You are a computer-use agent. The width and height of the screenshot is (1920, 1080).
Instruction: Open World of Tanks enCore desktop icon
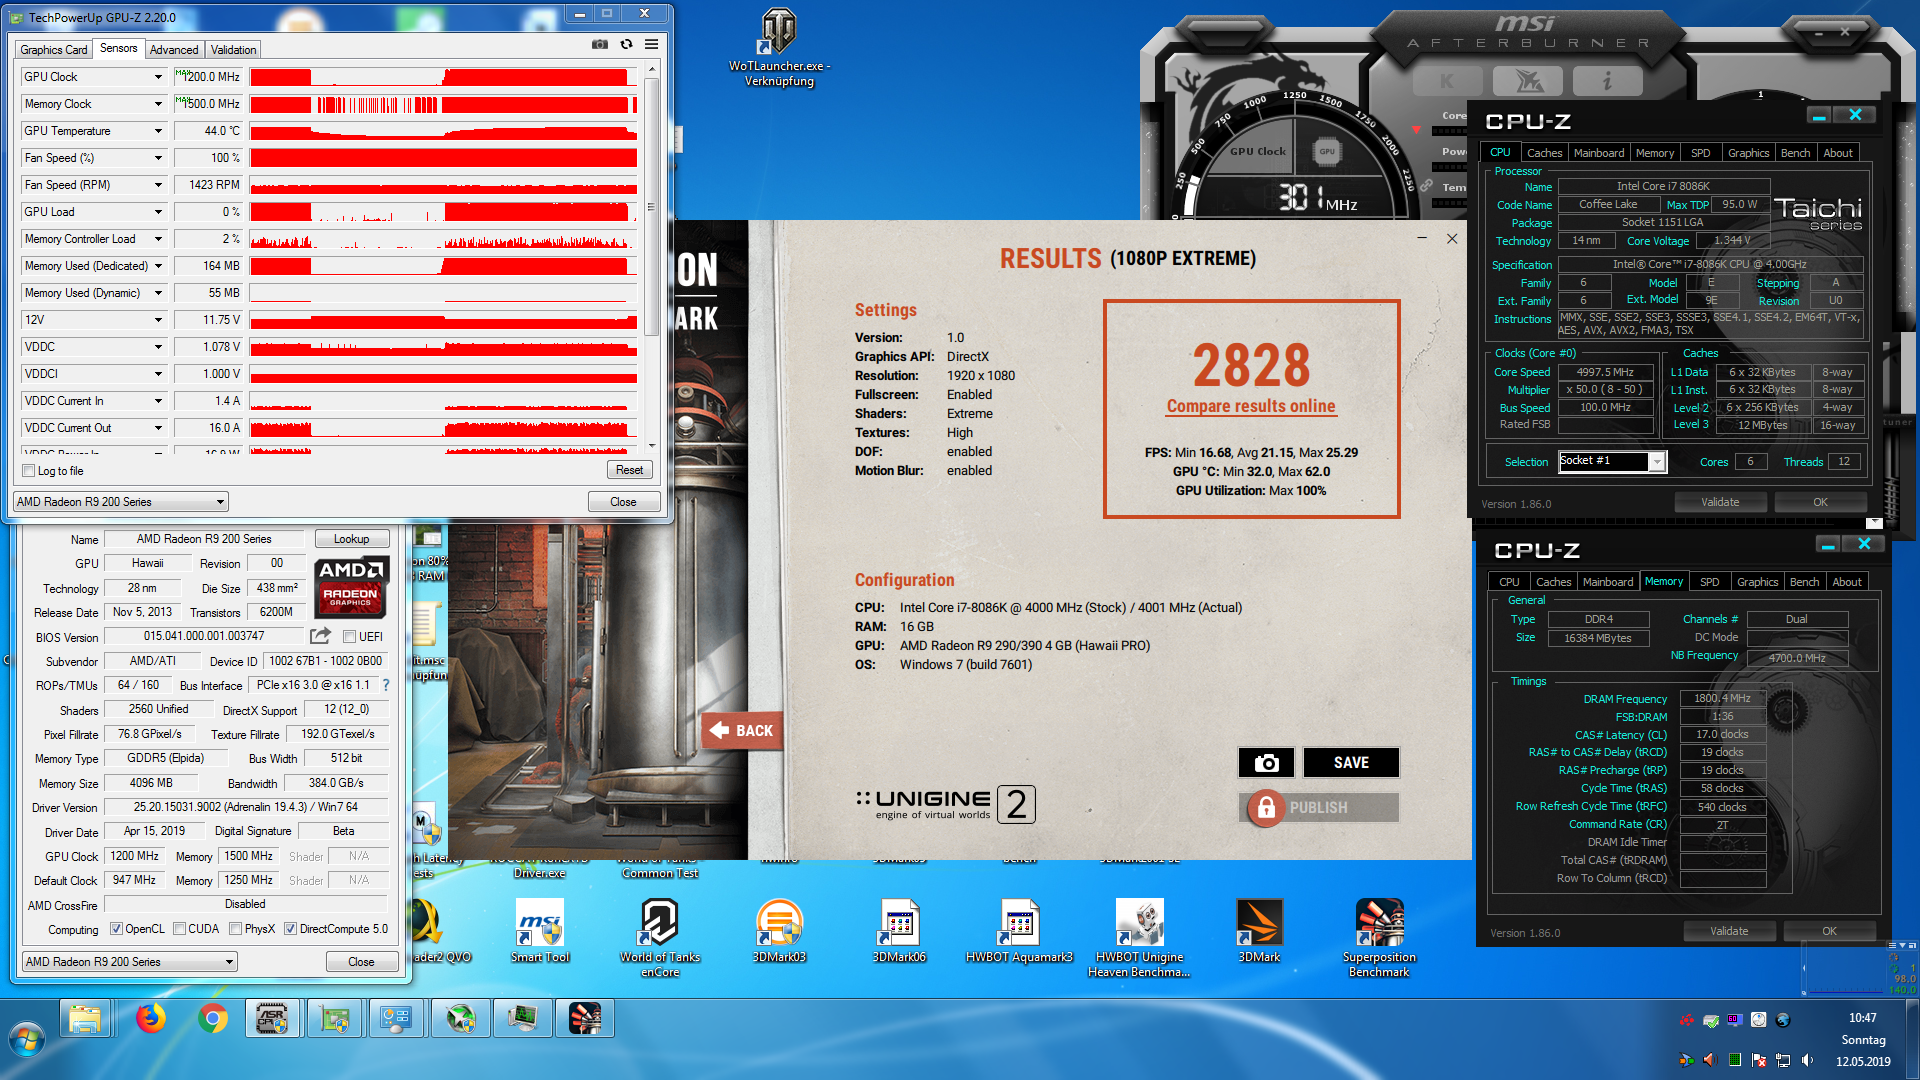(x=660, y=937)
